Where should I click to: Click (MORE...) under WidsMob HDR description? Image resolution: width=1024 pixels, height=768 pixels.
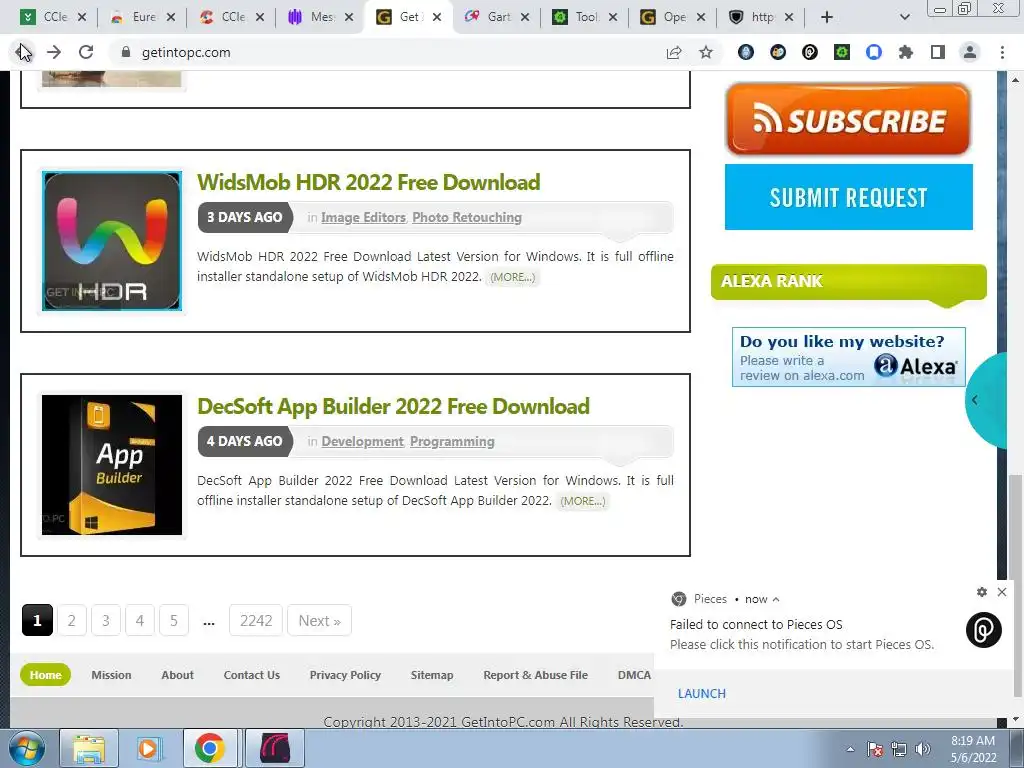513,277
